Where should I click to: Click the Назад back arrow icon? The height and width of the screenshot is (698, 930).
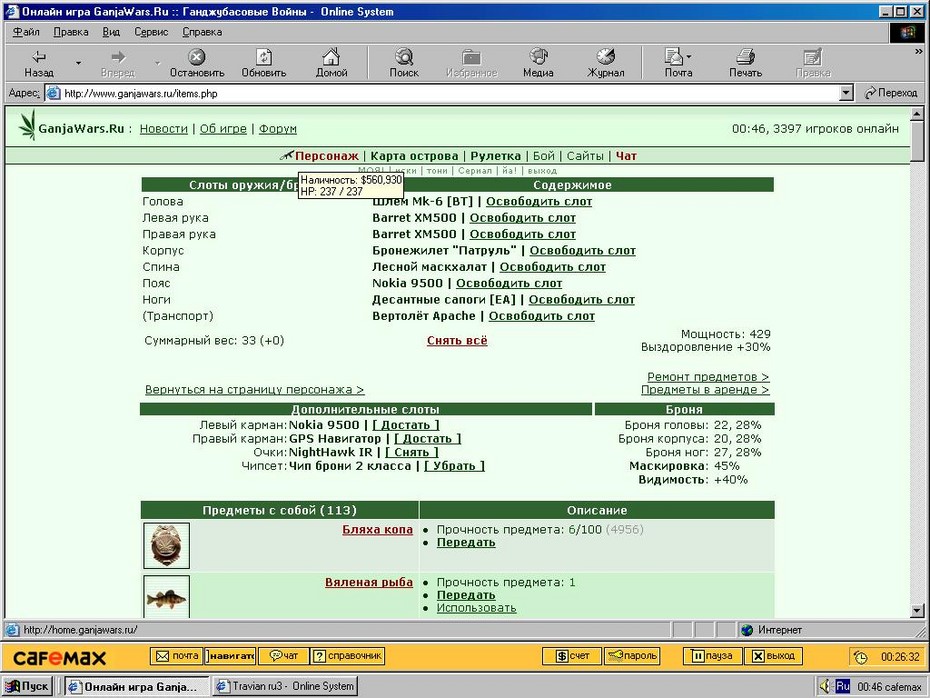click(x=39, y=57)
